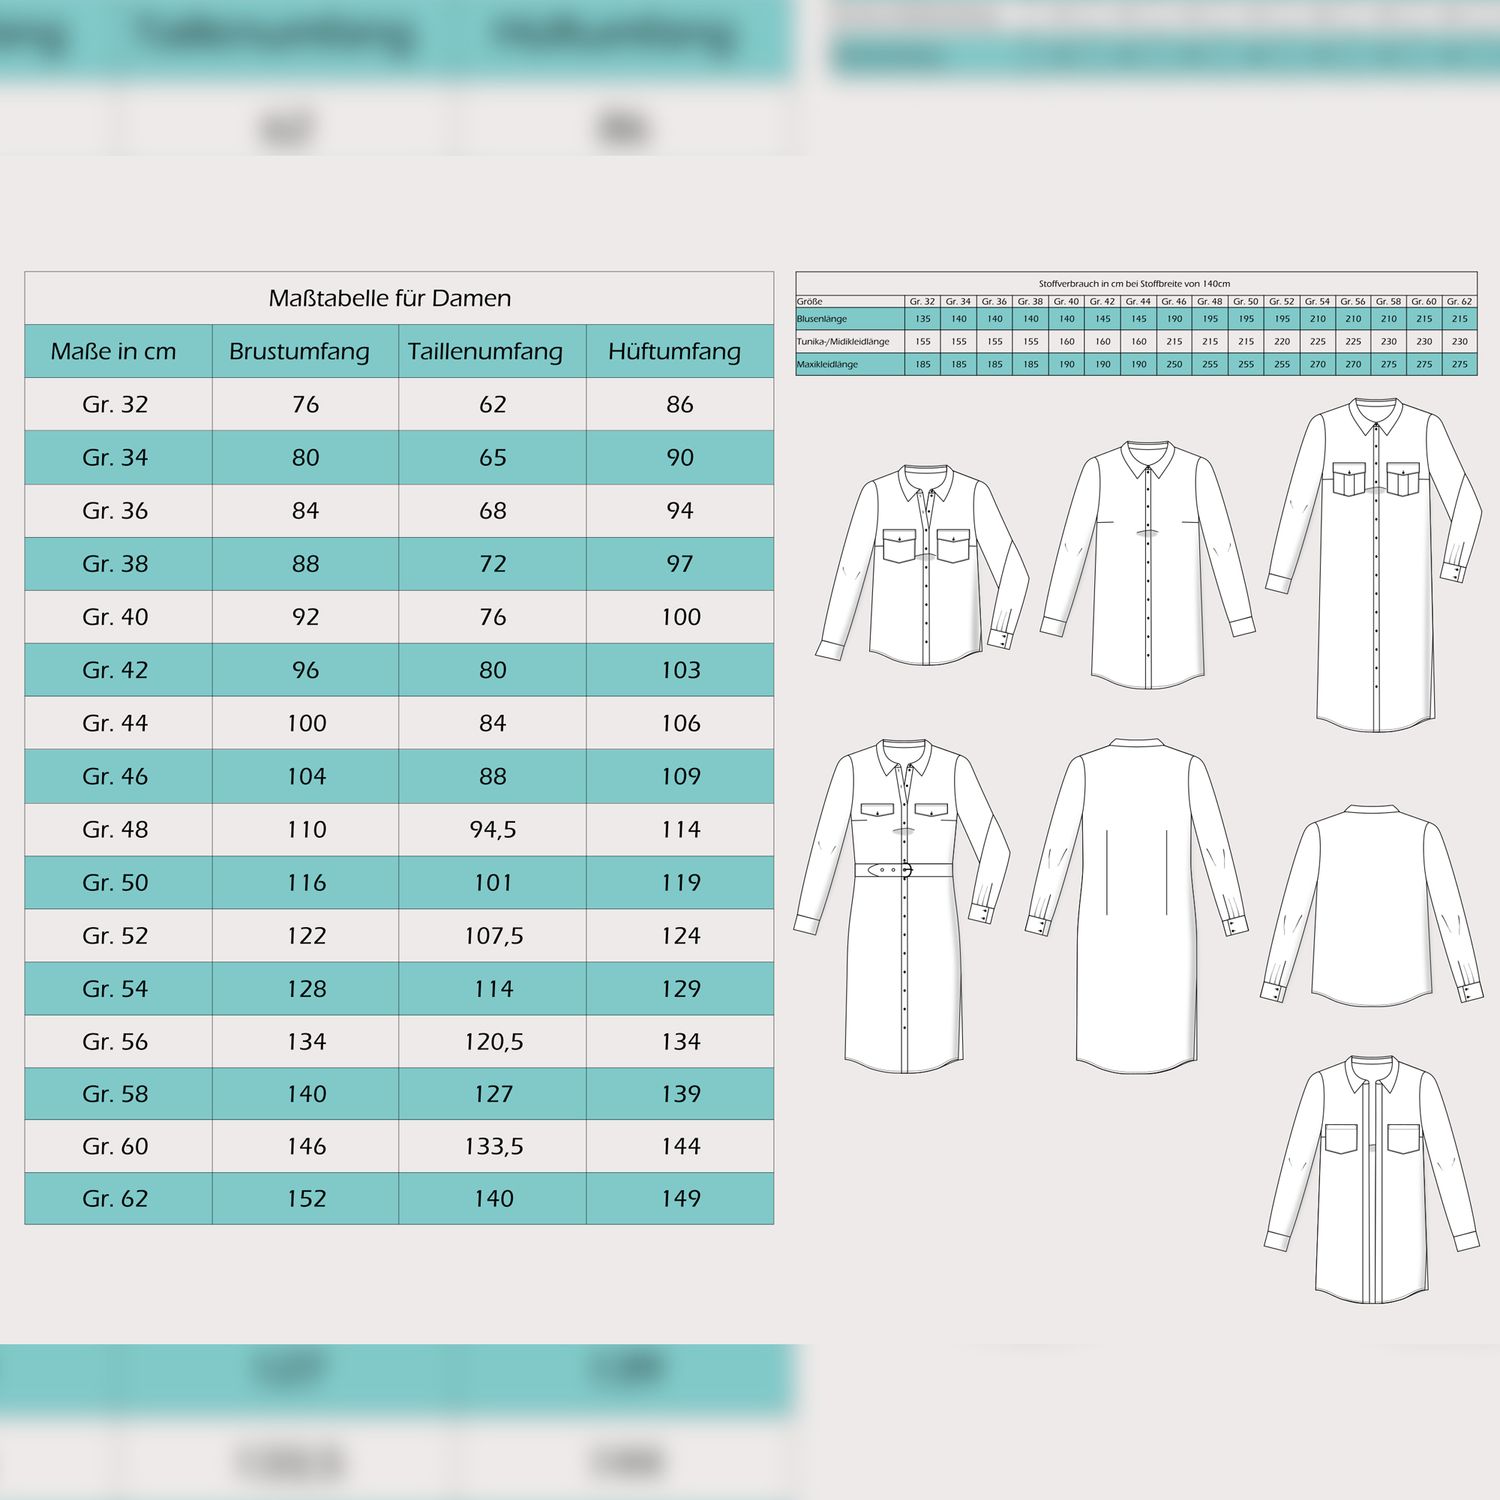Image resolution: width=1500 pixels, height=1500 pixels.
Task: Click row label 'Gr. 58' in the Maßtabelle
Action: click(x=115, y=1093)
